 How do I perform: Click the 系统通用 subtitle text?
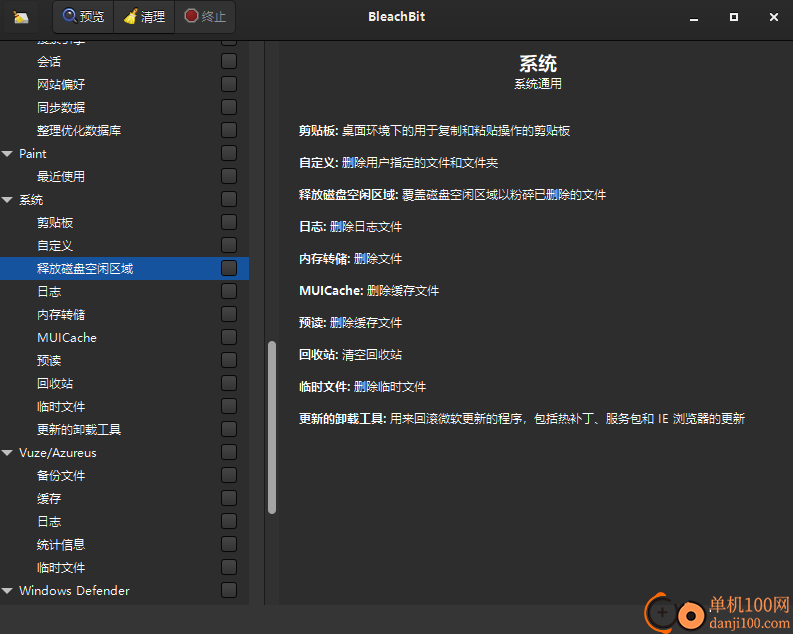pos(538,84)
